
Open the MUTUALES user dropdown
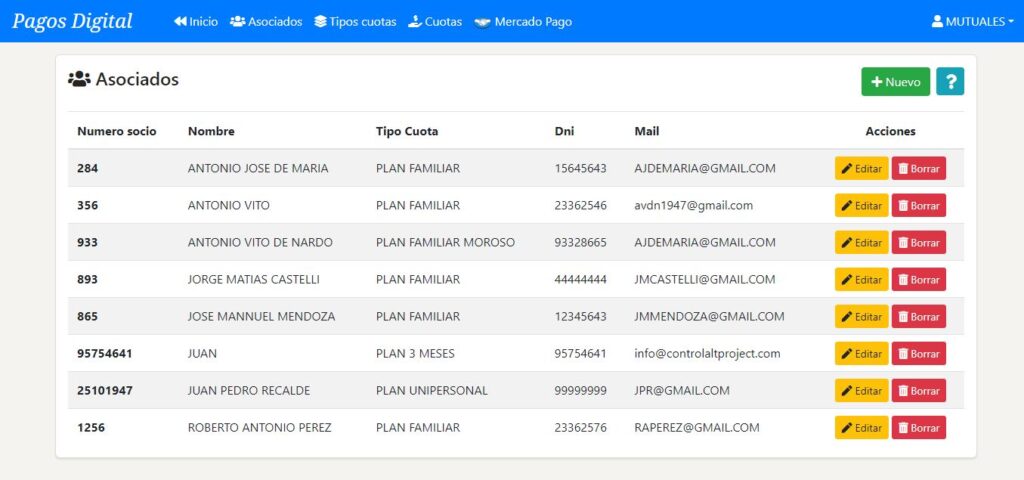click(967, 21)
